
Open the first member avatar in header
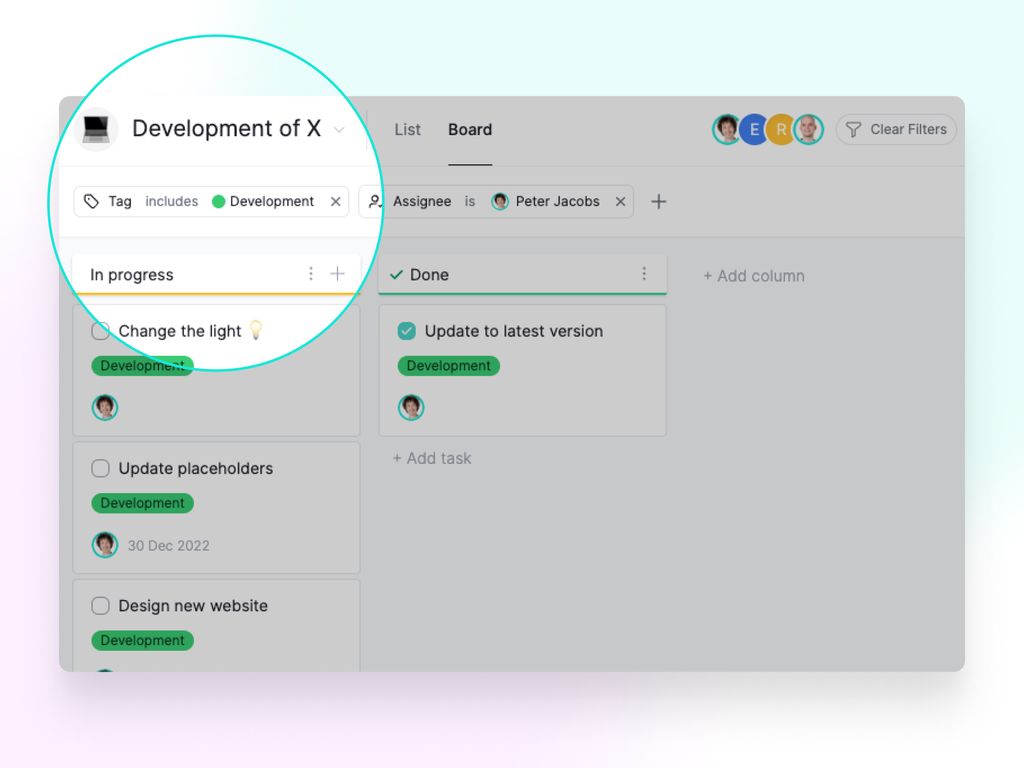(x=727, y=129)
